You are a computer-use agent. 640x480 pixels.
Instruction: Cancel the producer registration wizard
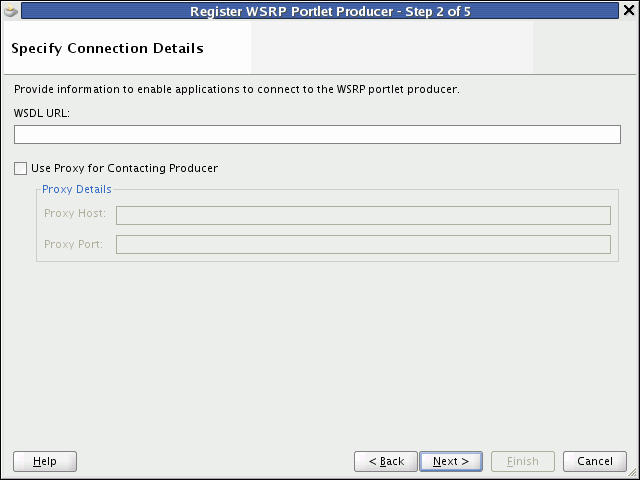click(x=595, y=461)
